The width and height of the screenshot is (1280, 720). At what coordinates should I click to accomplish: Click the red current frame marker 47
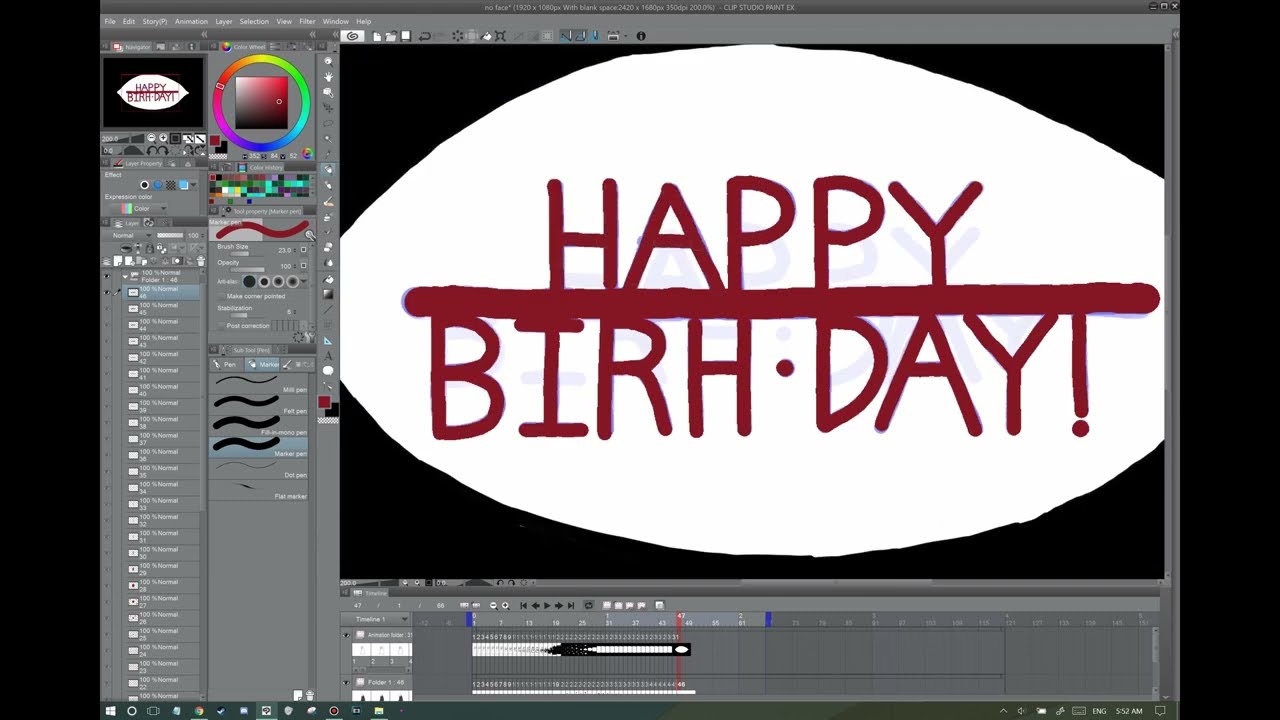pos(680,619)
